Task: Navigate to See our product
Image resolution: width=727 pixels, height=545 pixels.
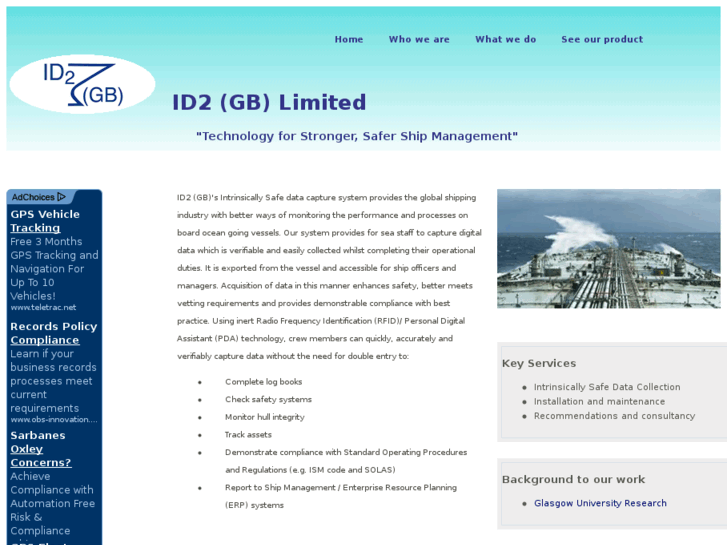Action: [x=602, y=39]
